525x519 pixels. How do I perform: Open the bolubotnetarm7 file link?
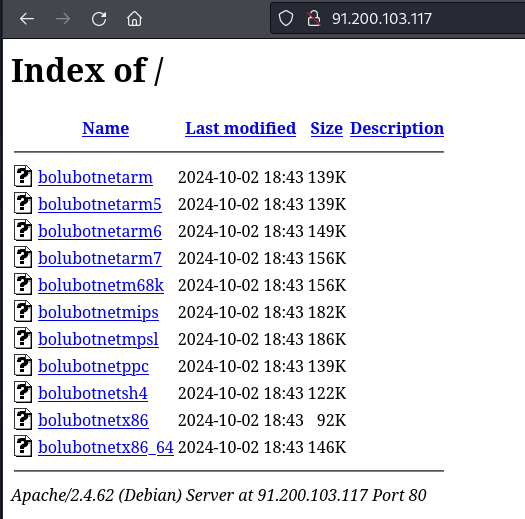click(x=100, y=258)
